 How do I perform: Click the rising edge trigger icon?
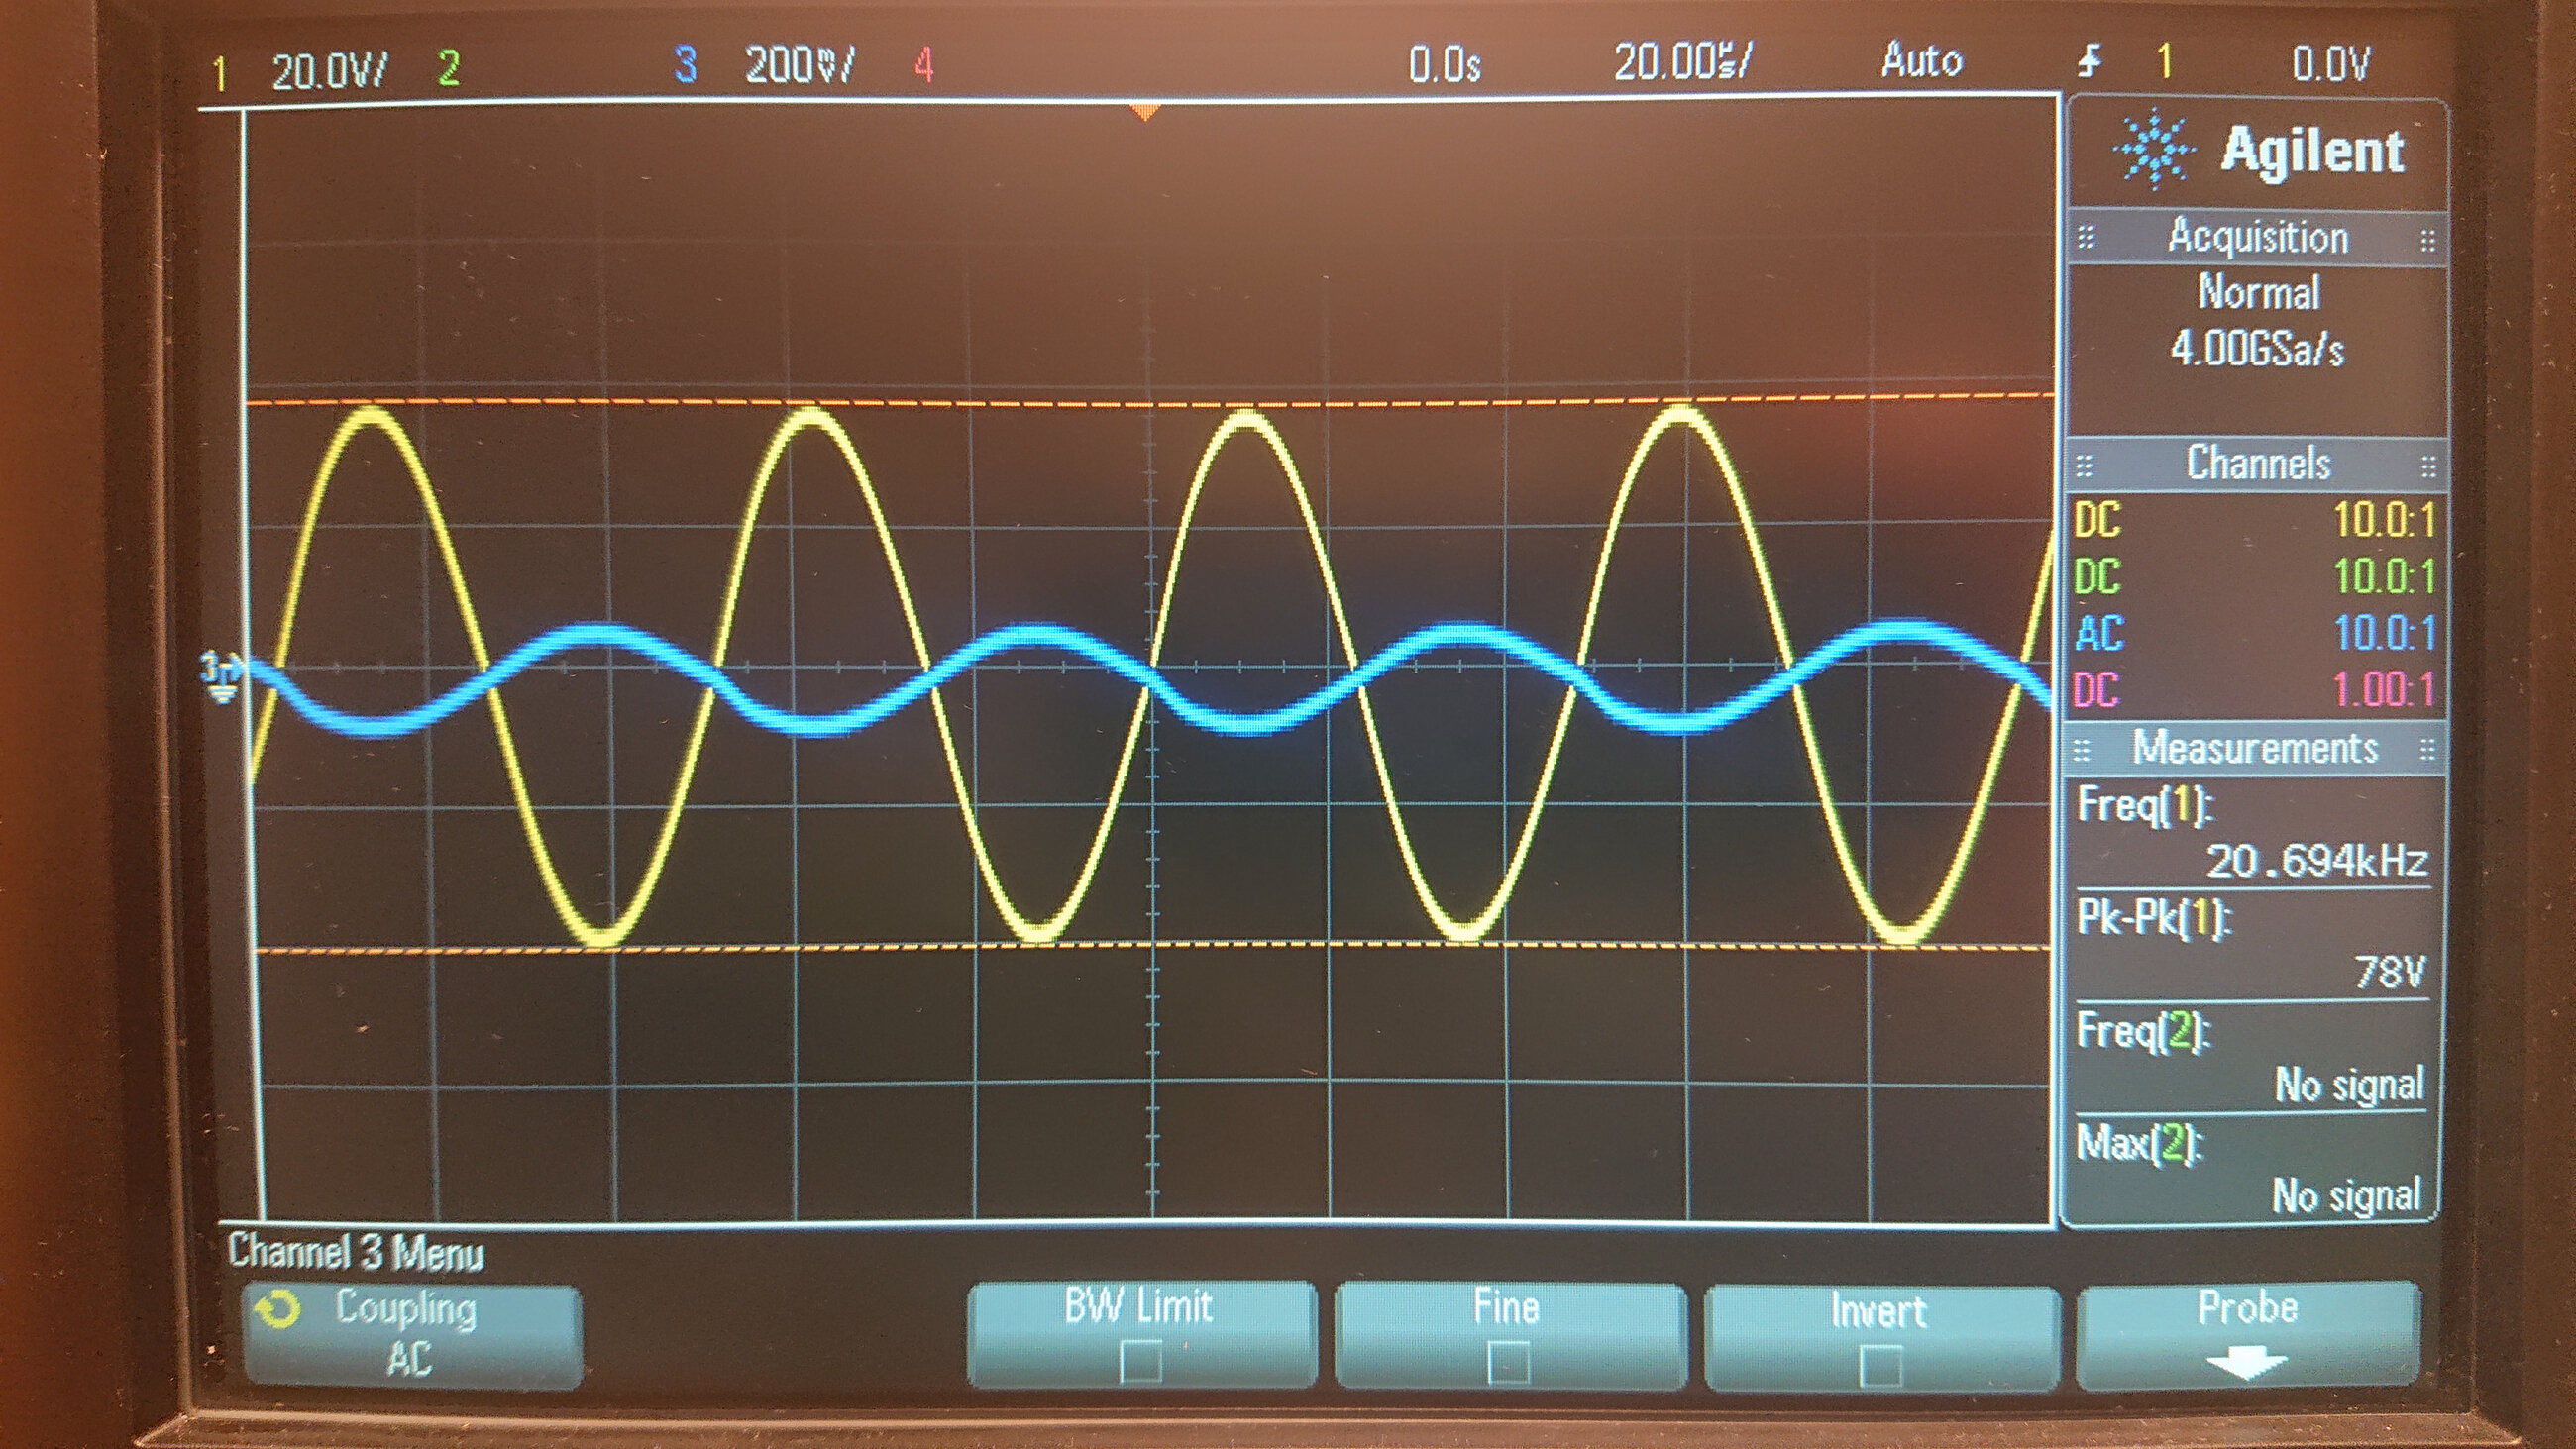click(2089, 63)
